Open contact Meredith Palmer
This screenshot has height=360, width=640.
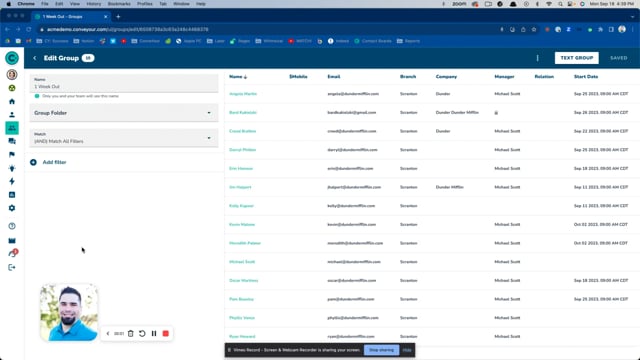point(245,243)
